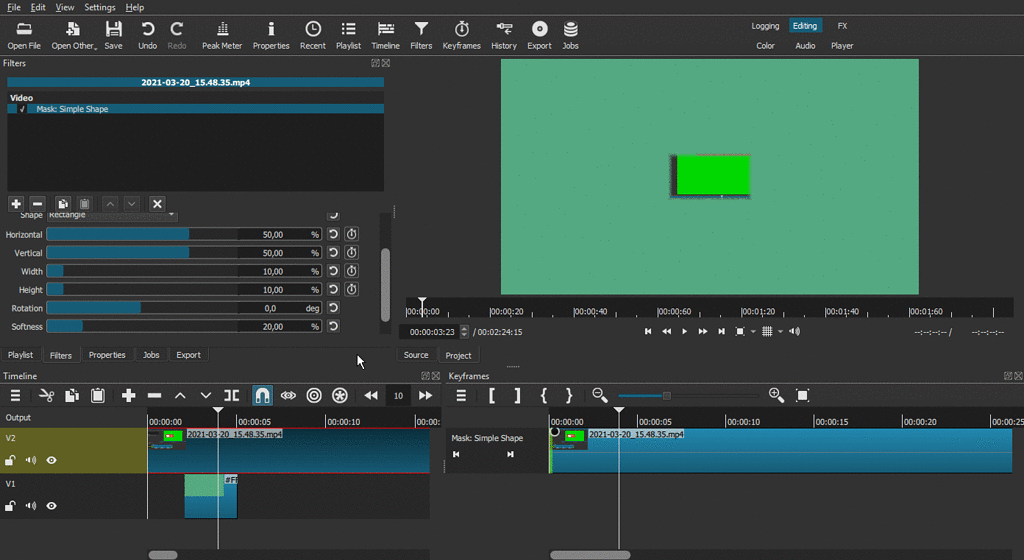1024x560 pixels.
Task: Open the Keyframes toolbar icon
Action: (462, 35)
